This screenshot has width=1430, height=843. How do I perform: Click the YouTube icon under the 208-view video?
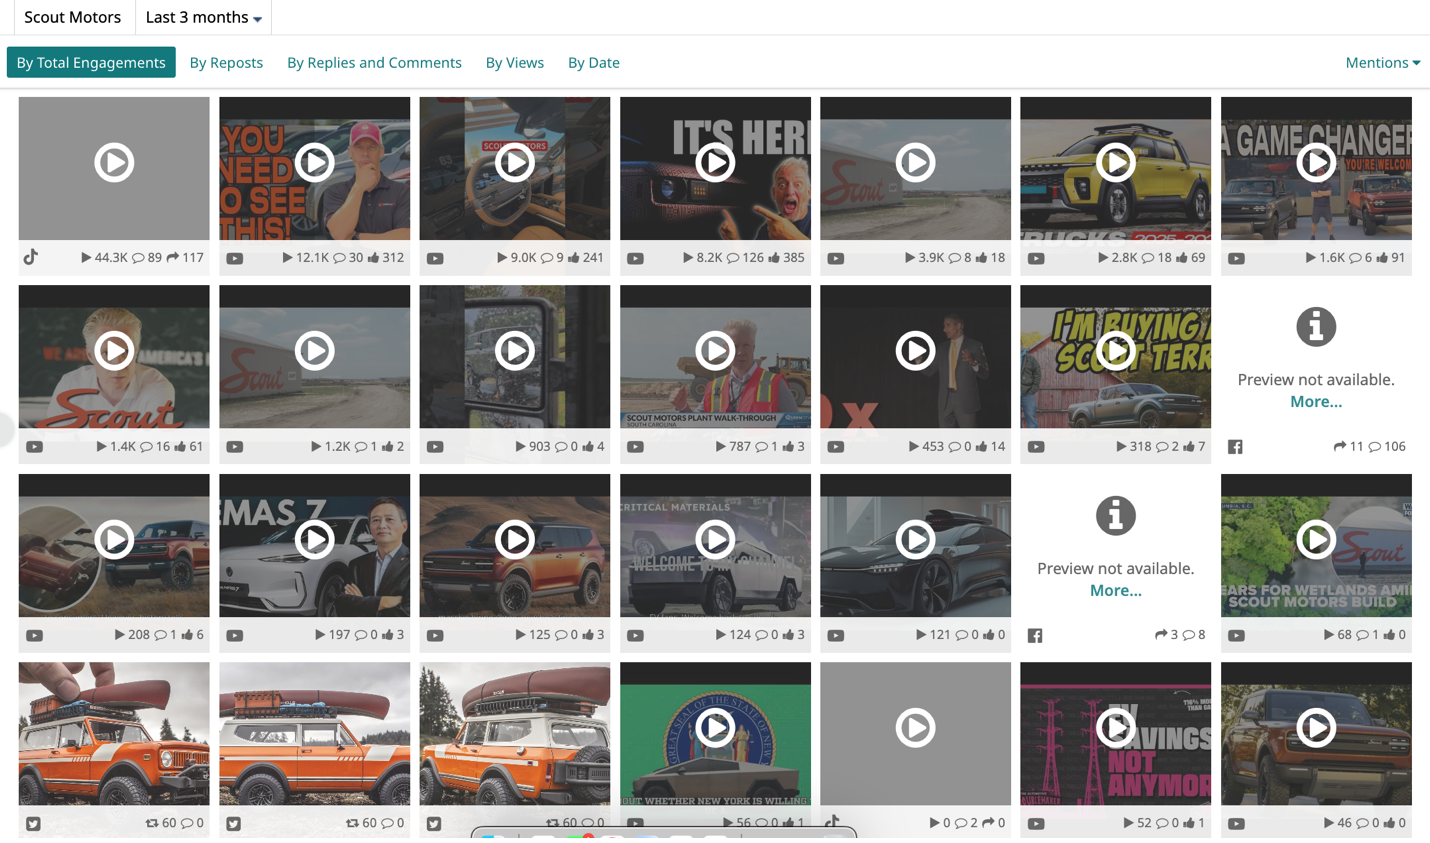pyautogui.click(x=35, y=636)
